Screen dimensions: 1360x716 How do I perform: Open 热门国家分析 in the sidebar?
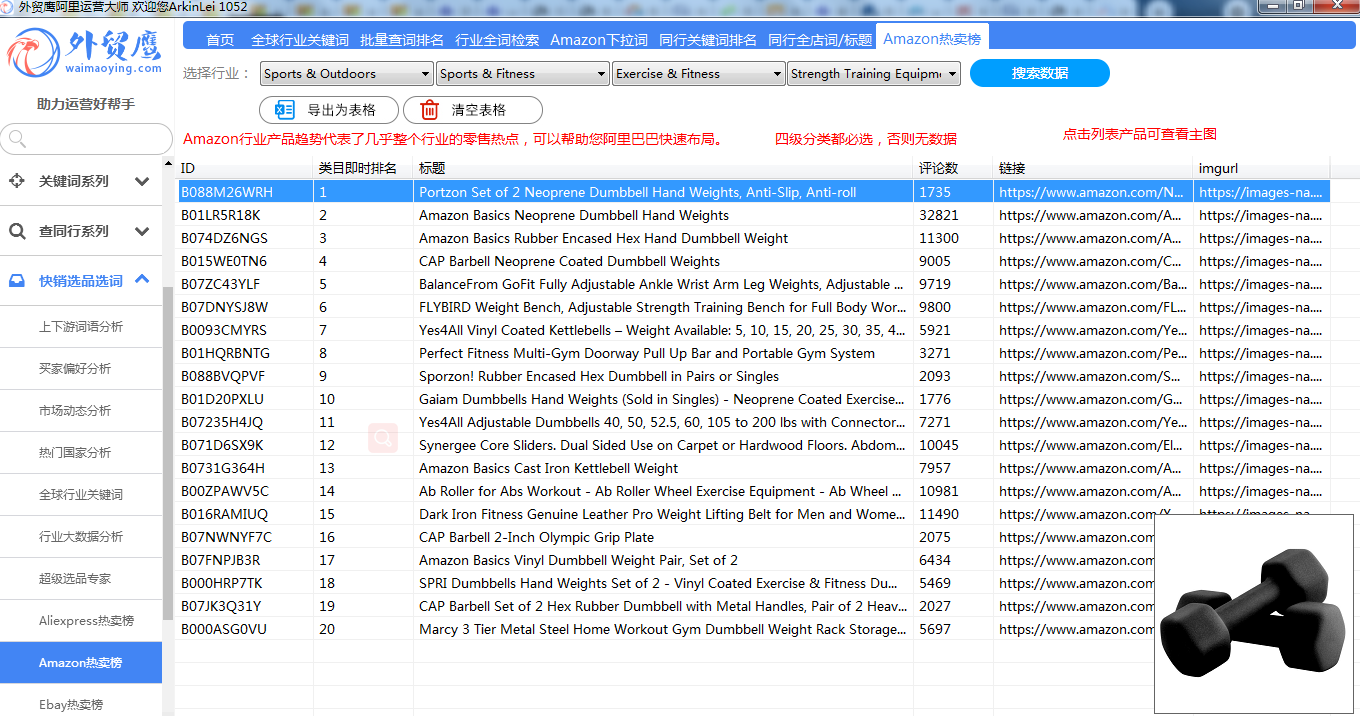[81, 453]
